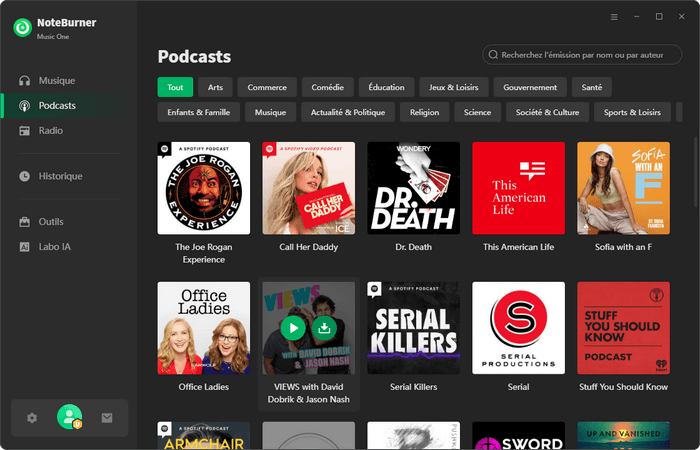Select the Tout category filter
Screen dimensions: 700x450
point(175,87)
